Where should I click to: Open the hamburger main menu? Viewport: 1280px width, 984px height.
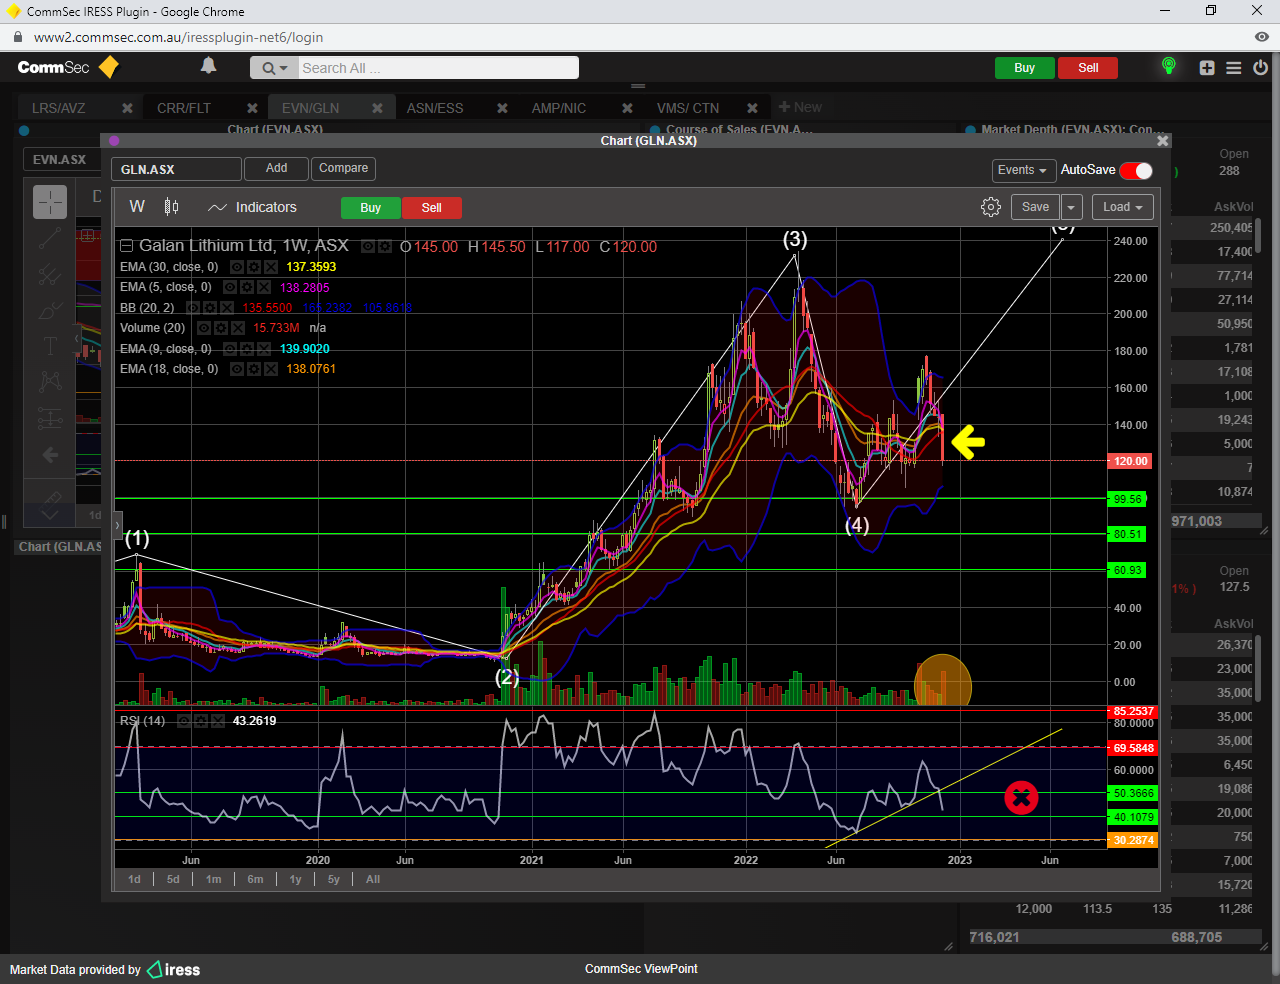click(x=1234, y=68)
